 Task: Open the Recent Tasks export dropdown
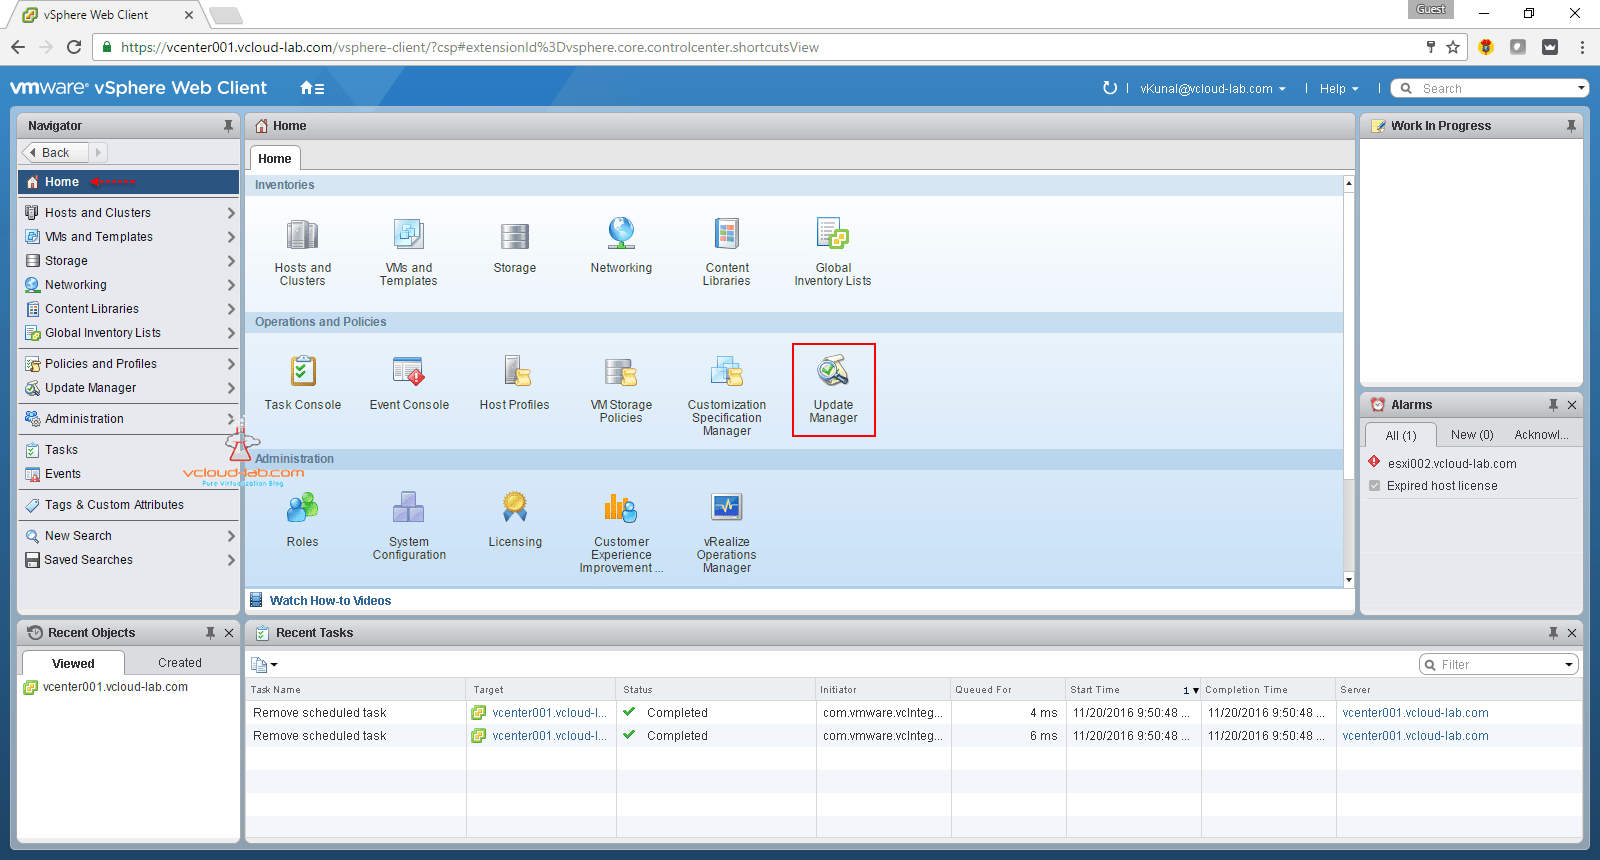click(264, 665)
